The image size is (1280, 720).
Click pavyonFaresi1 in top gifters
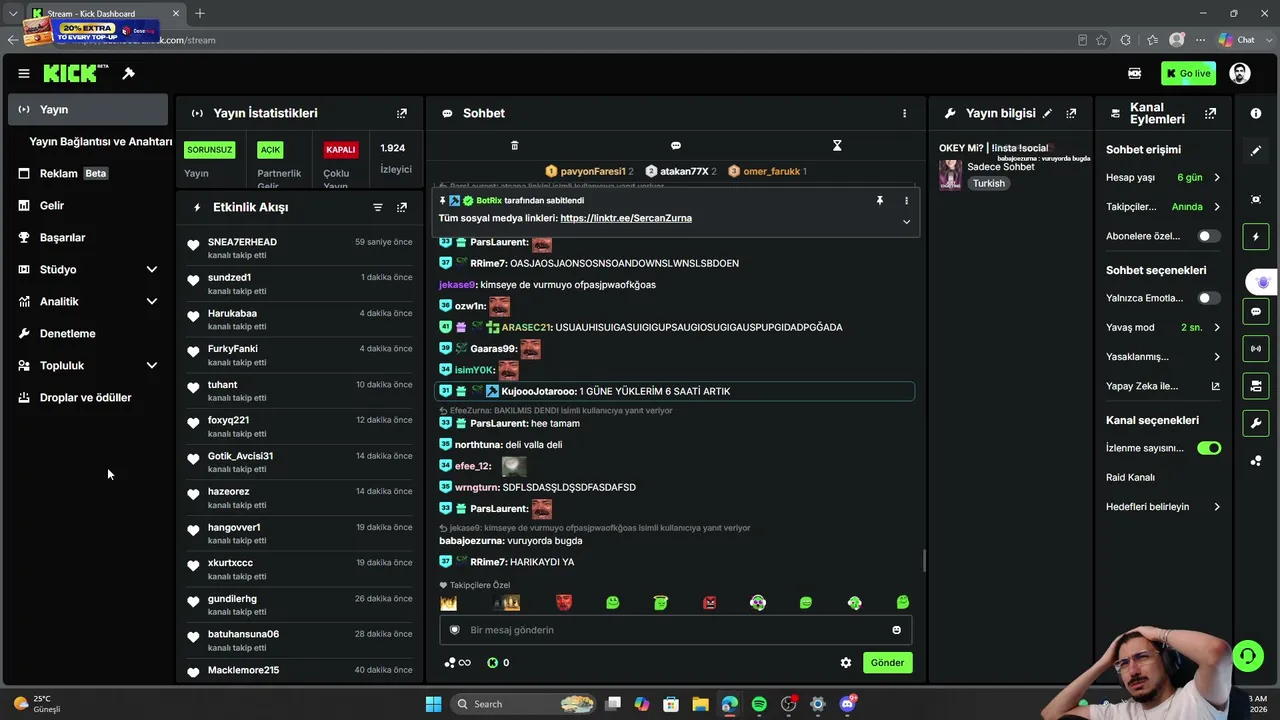(593, 171)
